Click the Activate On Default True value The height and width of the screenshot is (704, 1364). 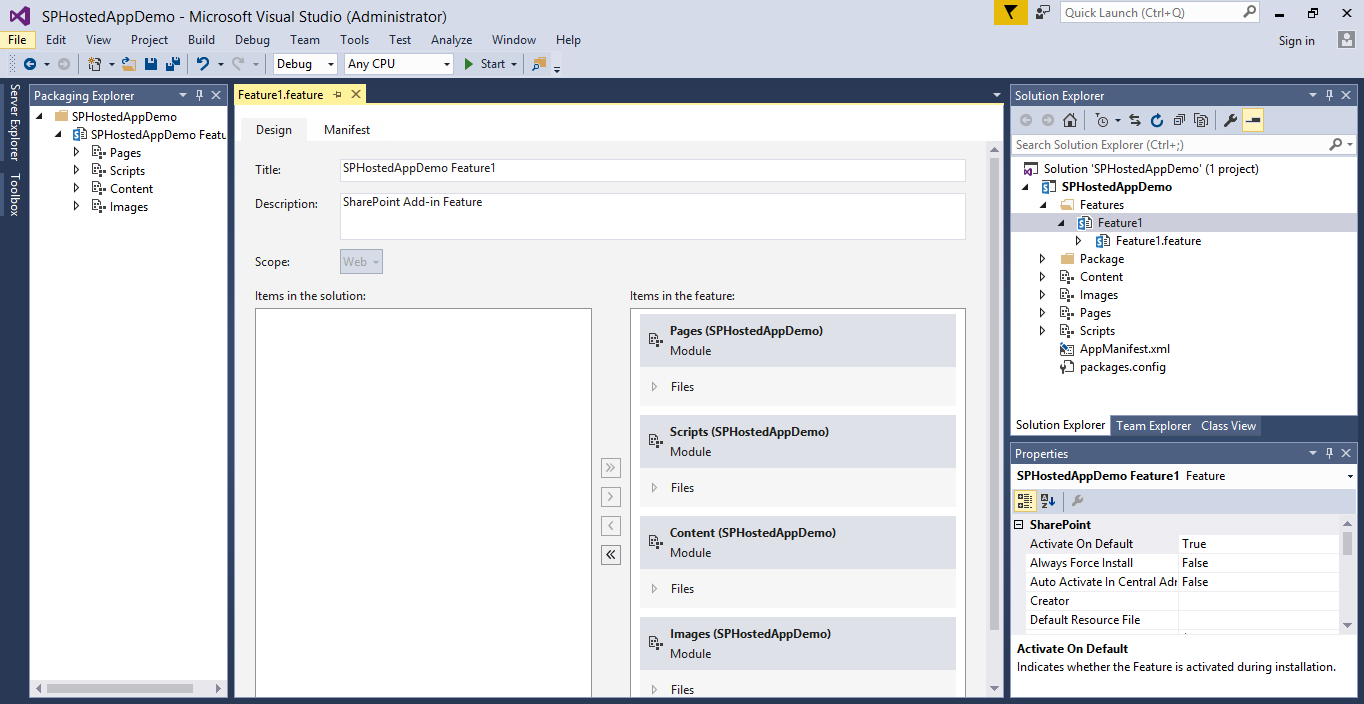pos(1258,544)
